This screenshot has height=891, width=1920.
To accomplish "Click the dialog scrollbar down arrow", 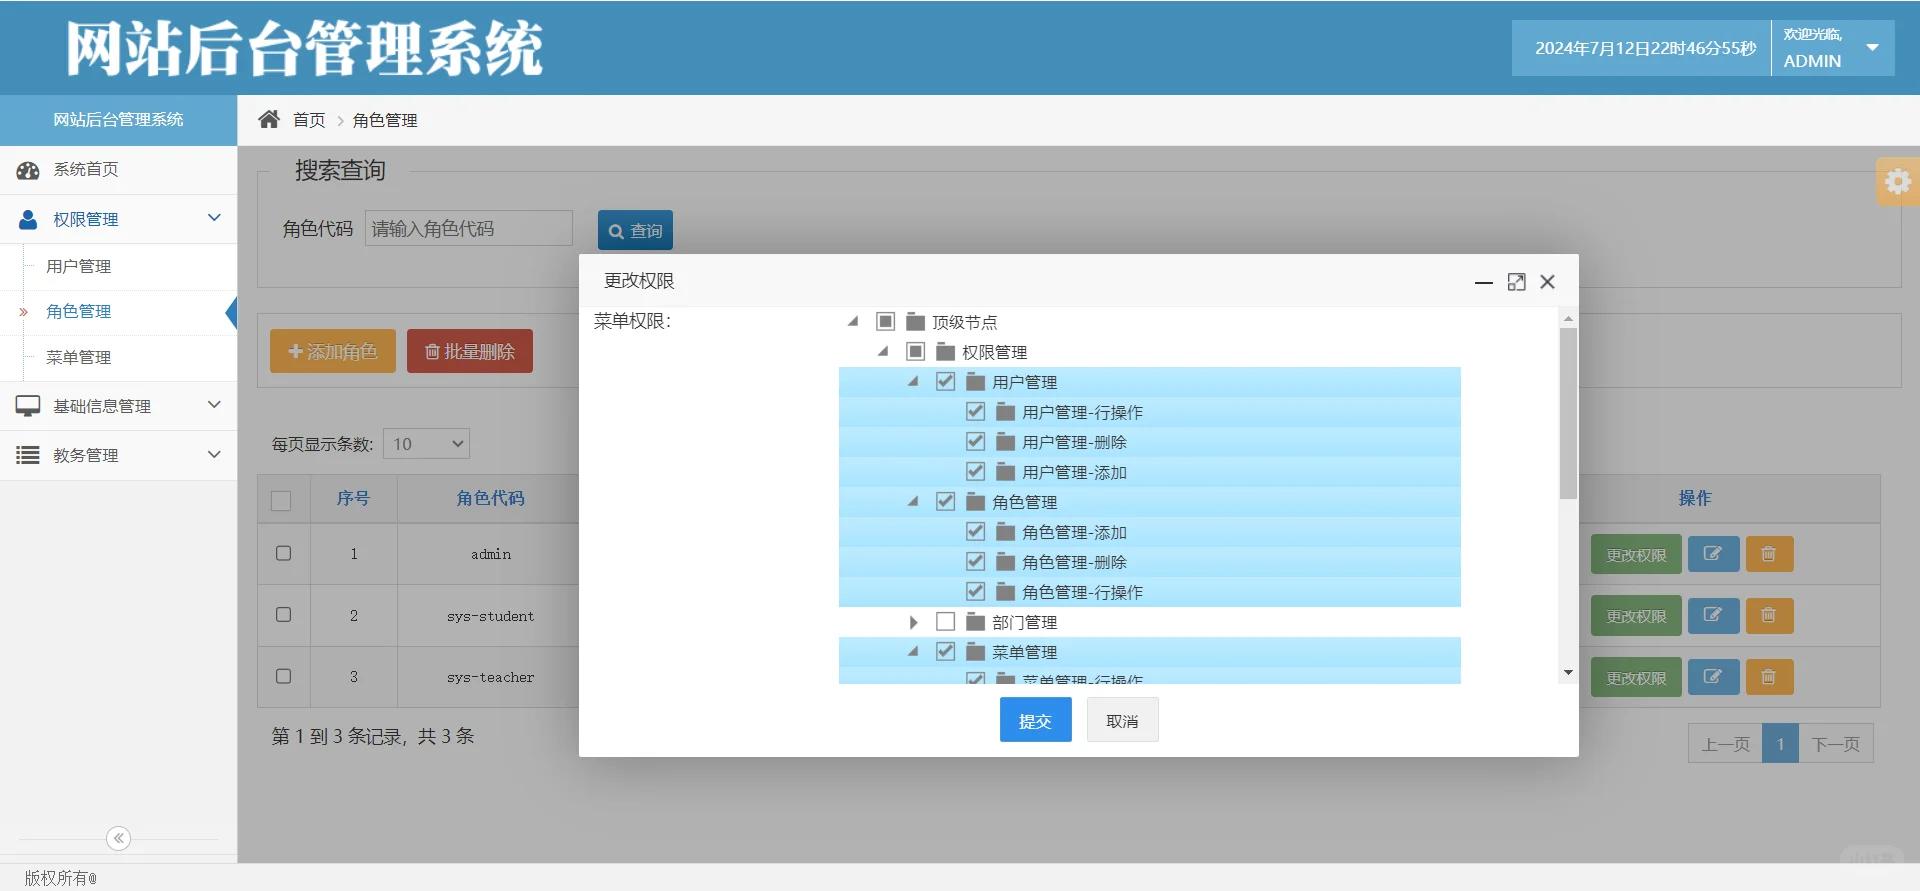I will click(x=1568, y=673).
